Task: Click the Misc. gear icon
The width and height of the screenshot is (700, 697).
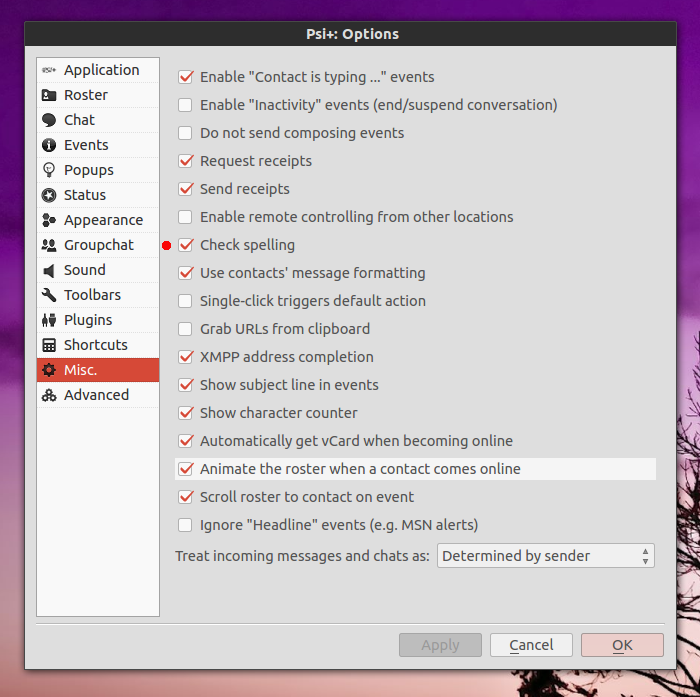Action: click(x=49, y=370)
